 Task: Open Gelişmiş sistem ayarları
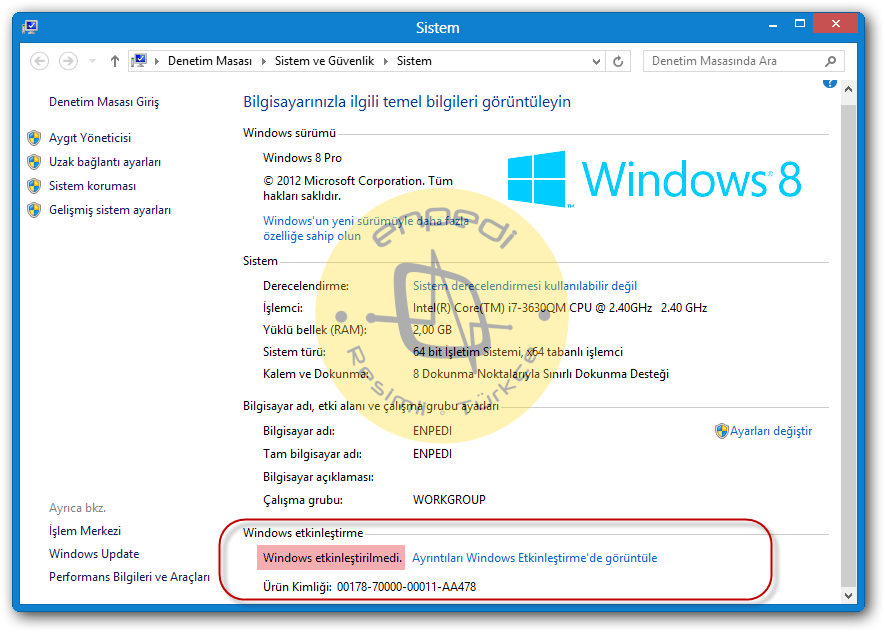coord(110,210)
